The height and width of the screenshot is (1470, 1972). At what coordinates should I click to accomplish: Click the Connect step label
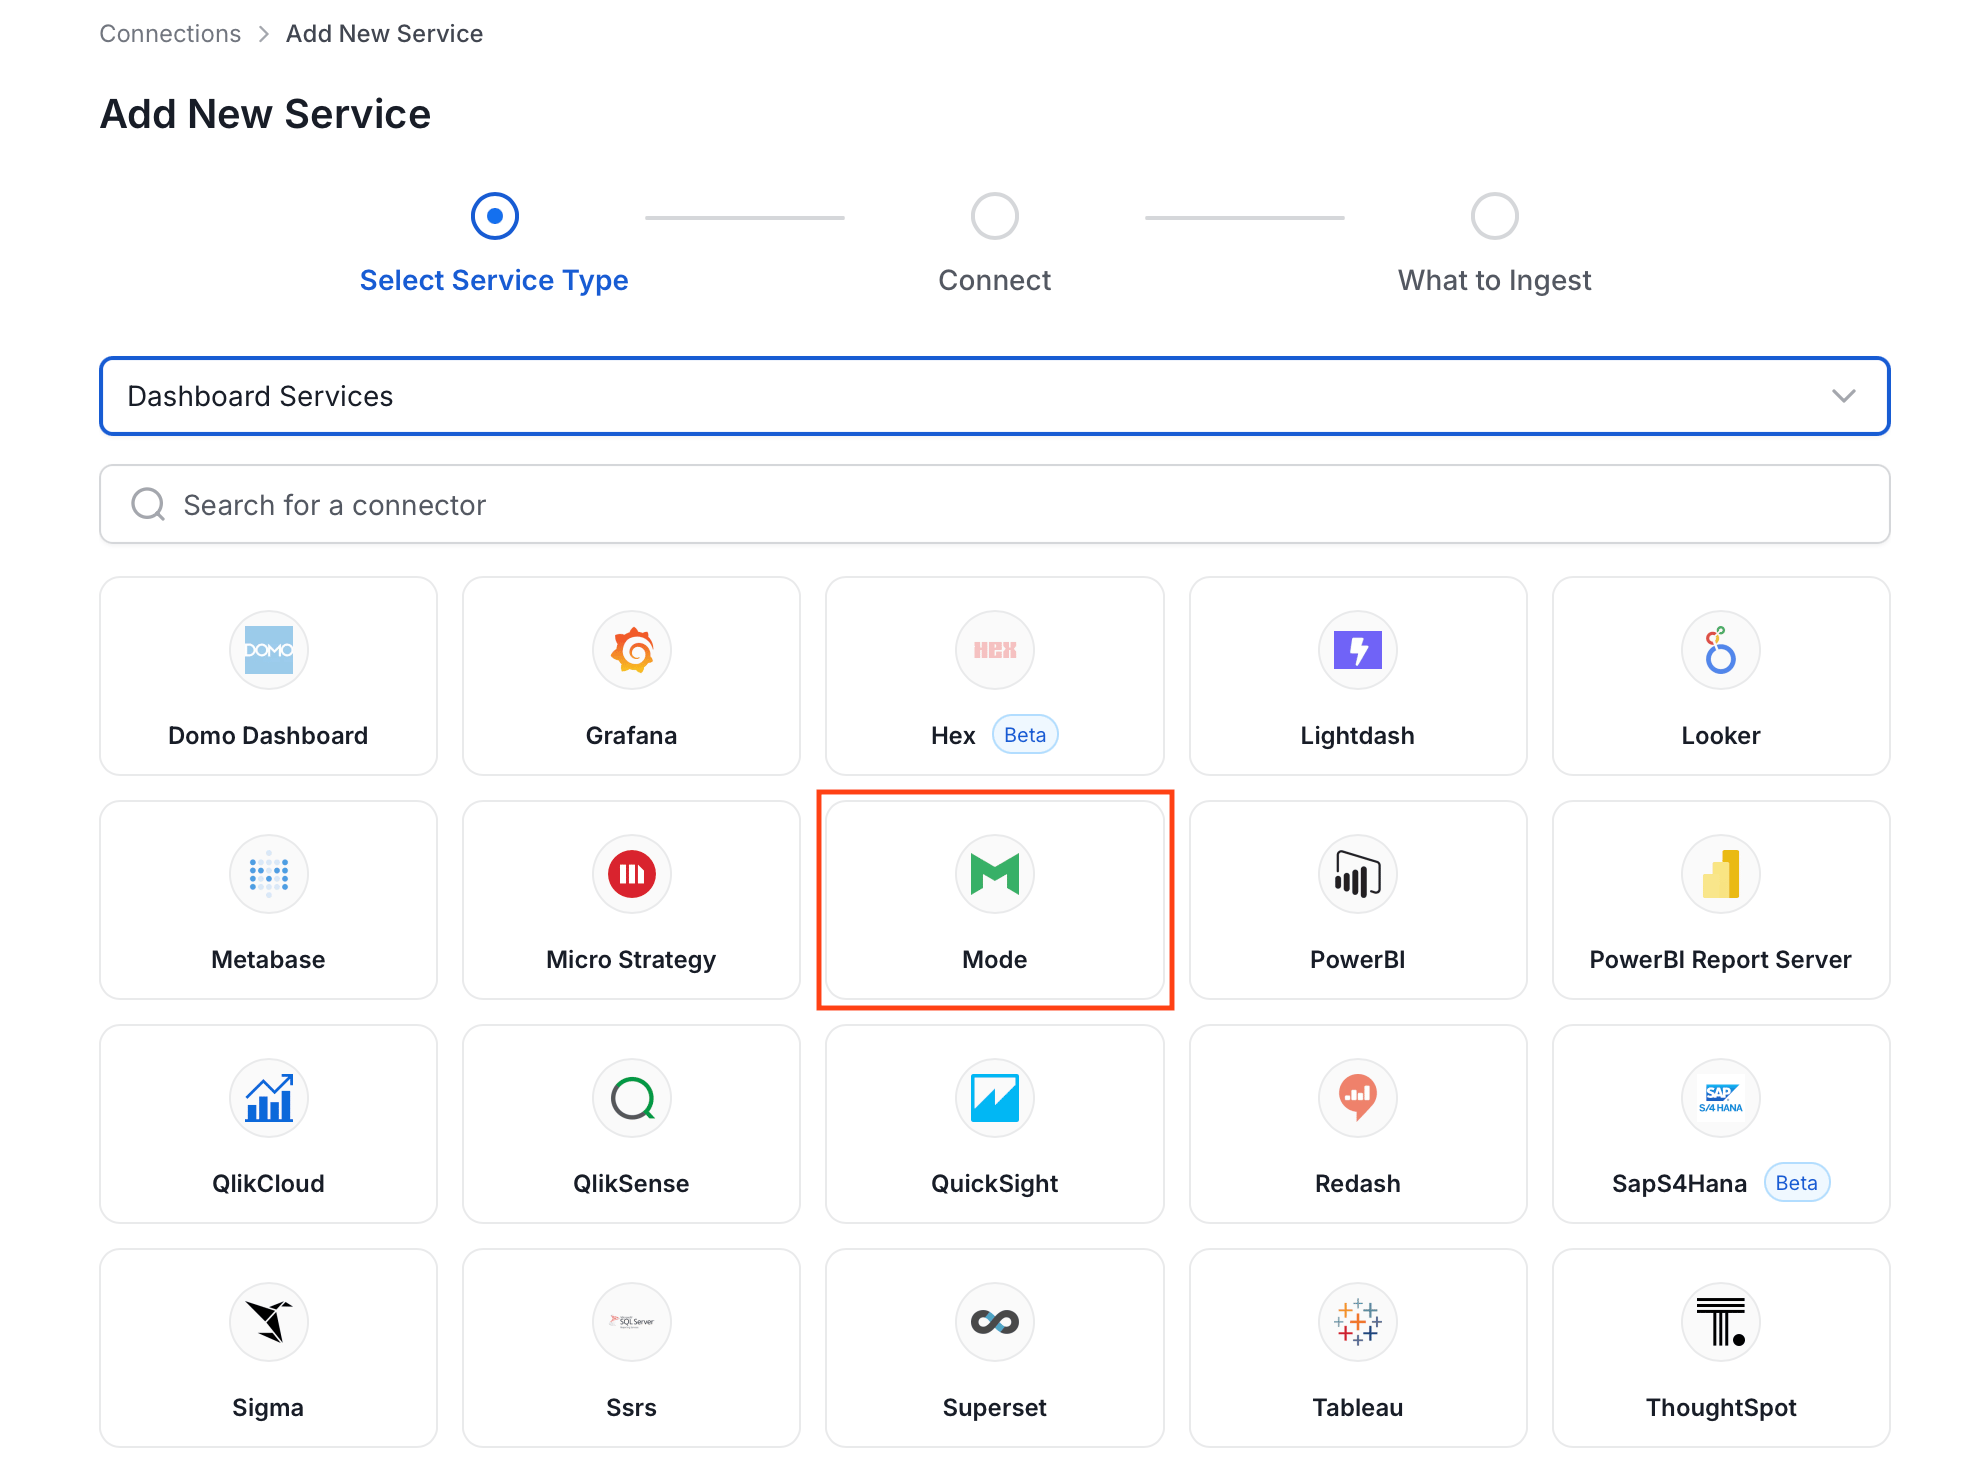(x=994, y=280)
